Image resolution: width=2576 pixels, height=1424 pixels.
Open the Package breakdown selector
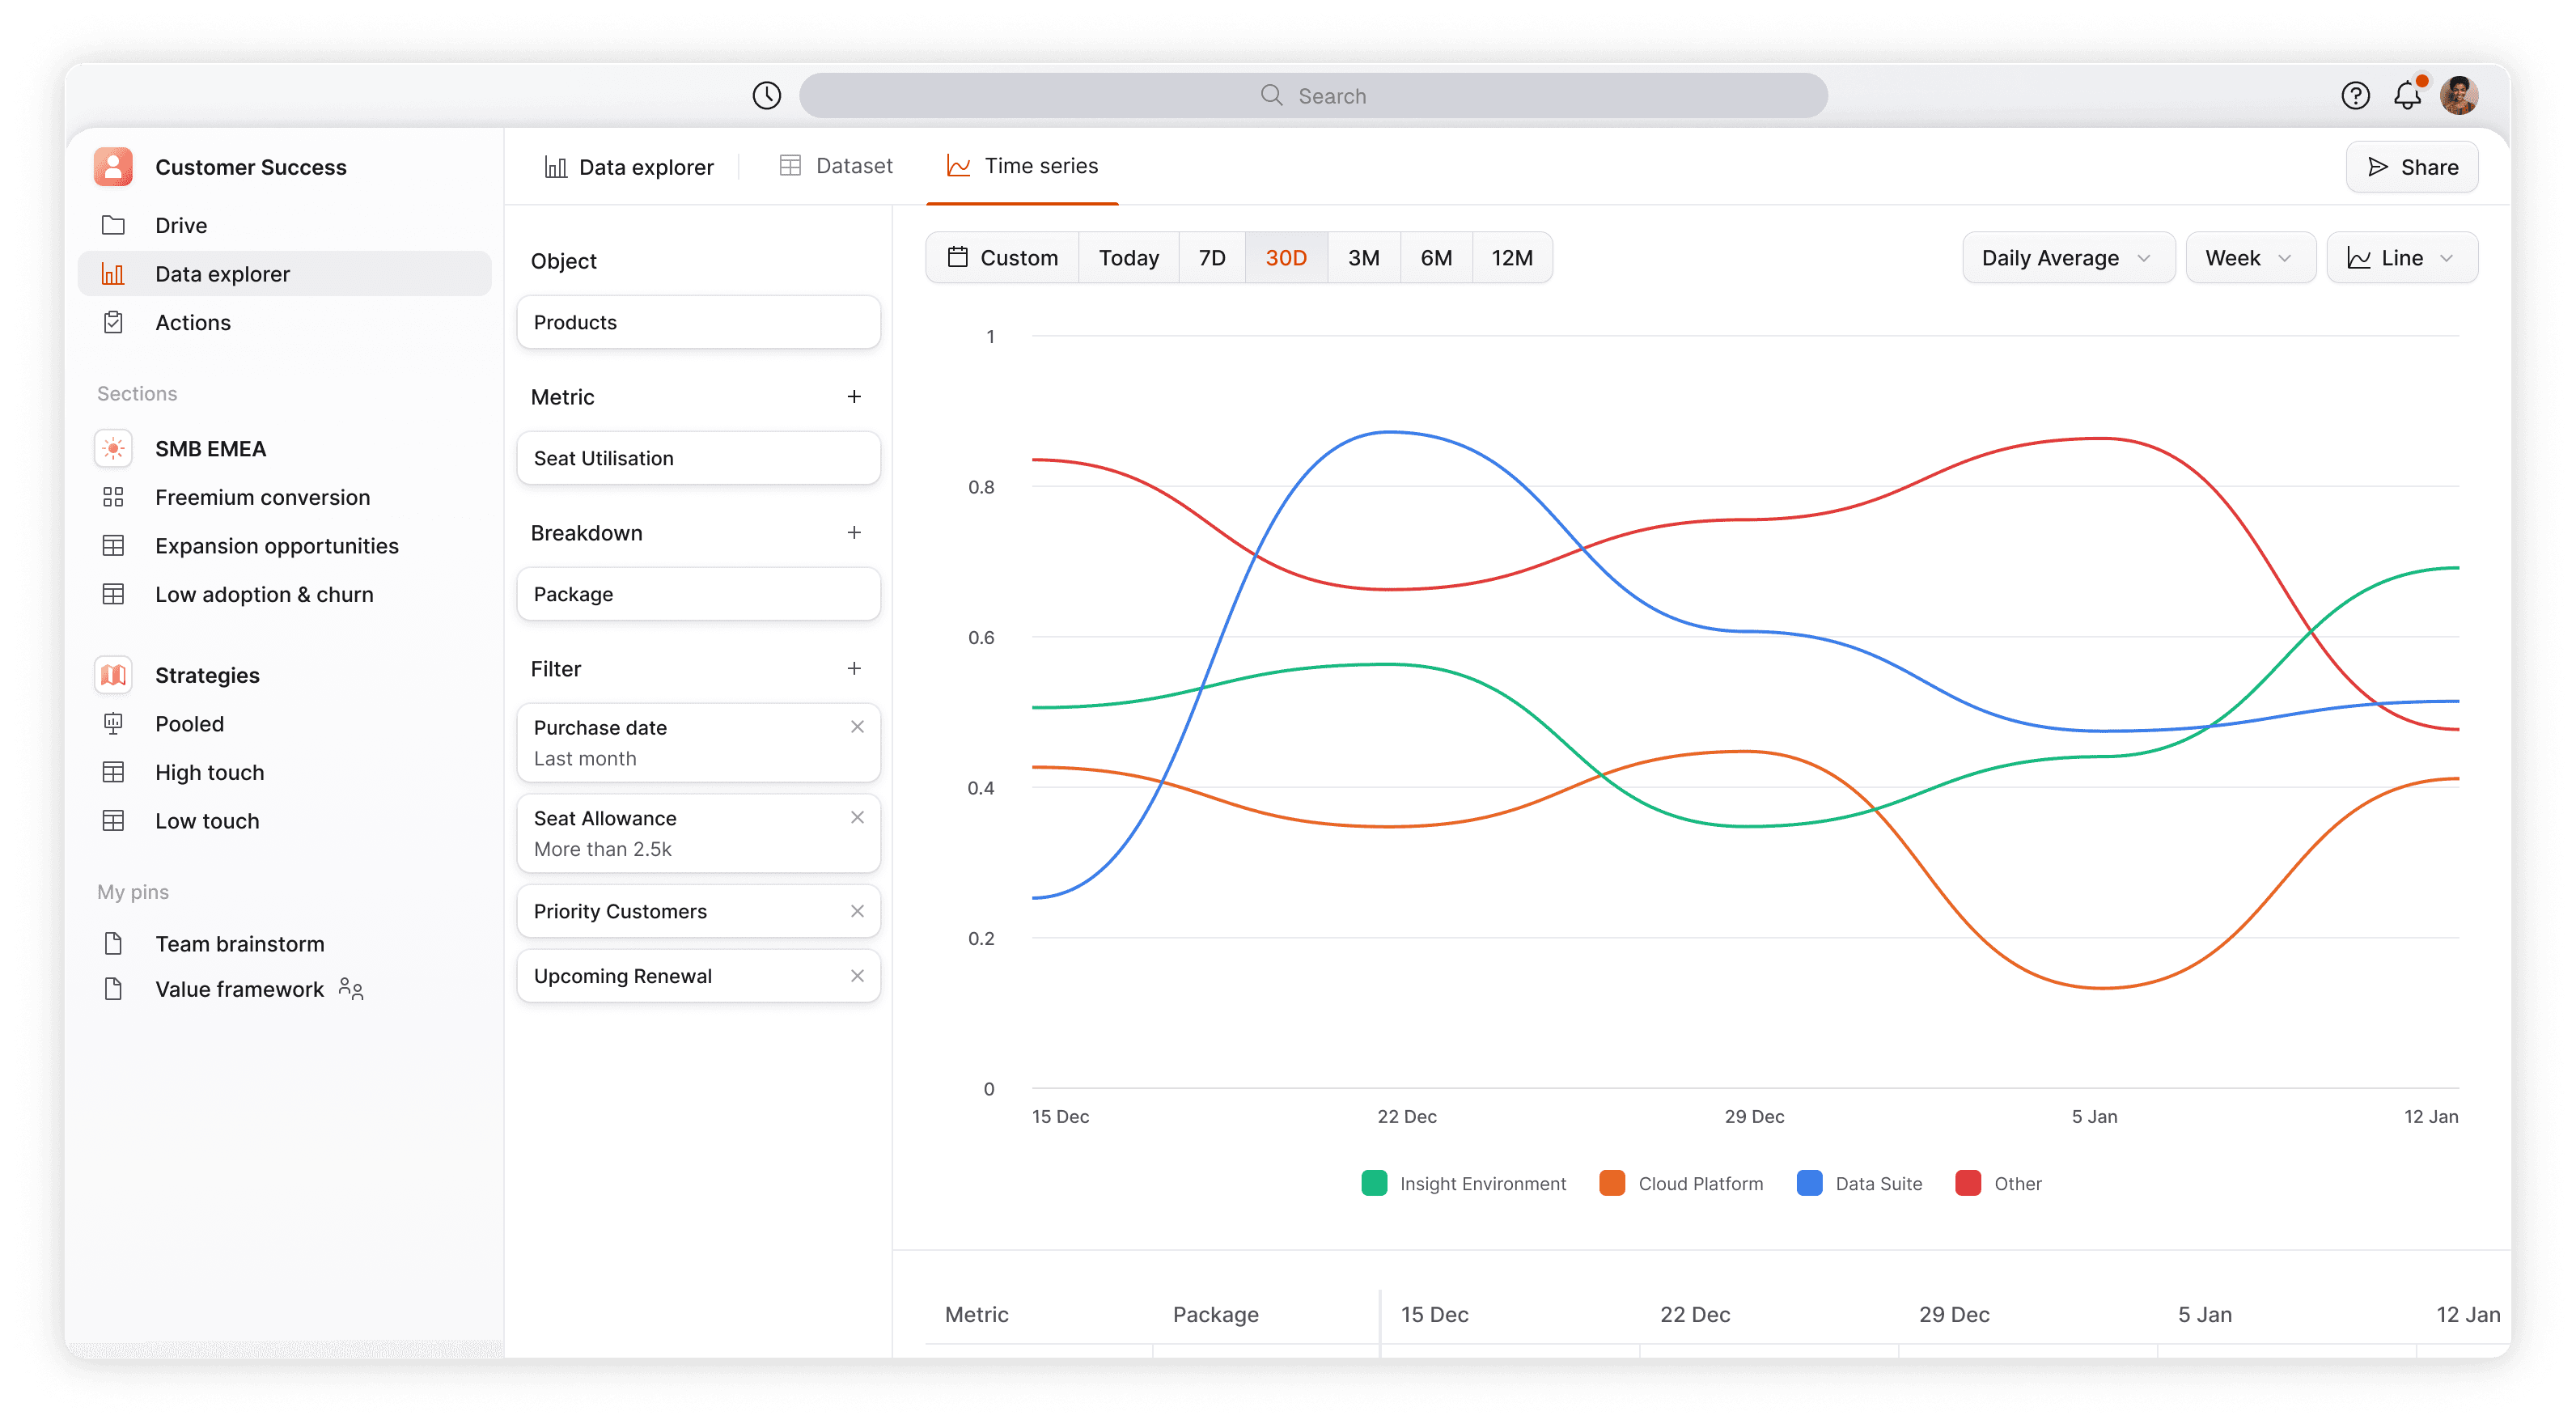tap(698, 594)
